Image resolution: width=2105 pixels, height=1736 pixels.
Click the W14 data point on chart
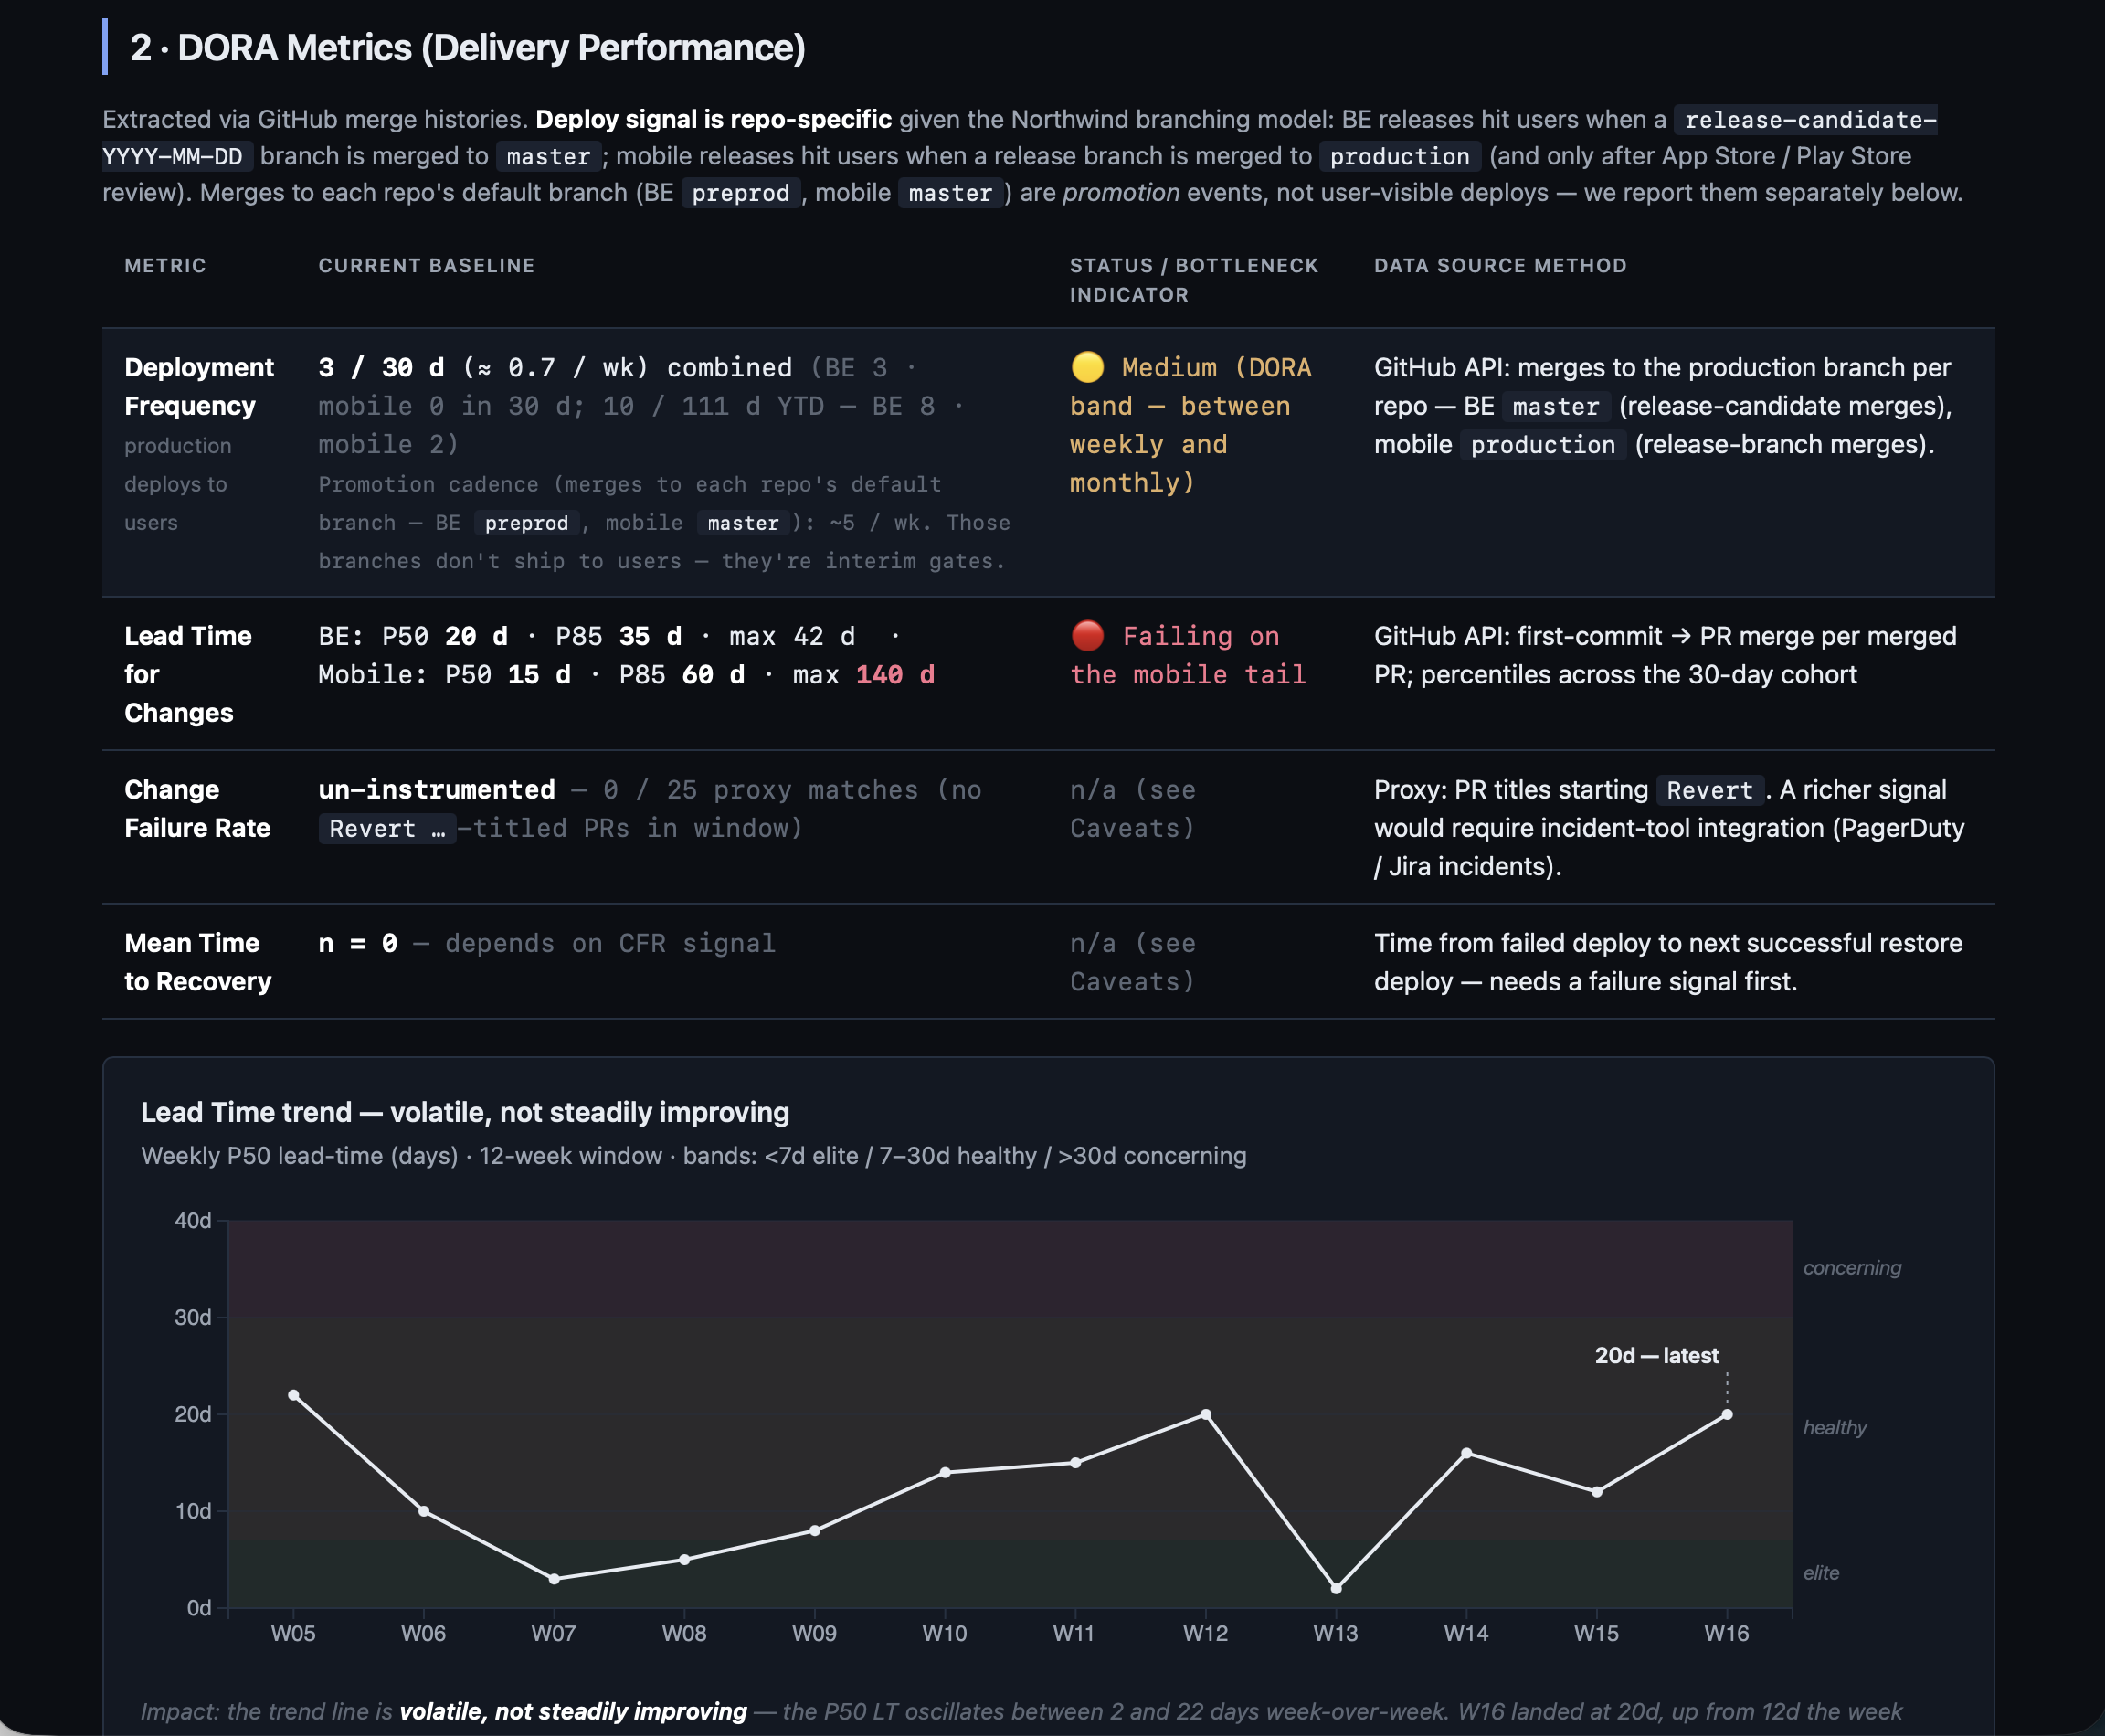click(1466, 1453)
